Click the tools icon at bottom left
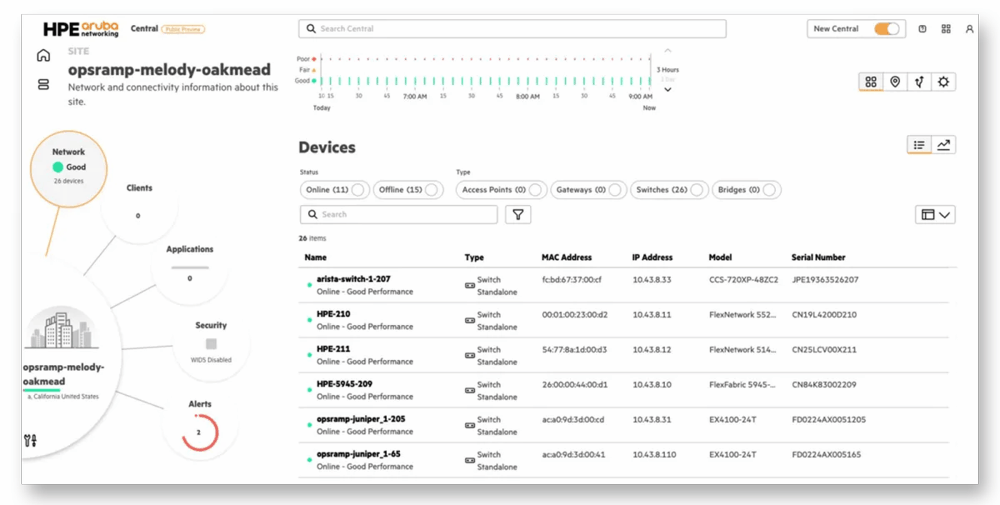 (x=30, y=440)
